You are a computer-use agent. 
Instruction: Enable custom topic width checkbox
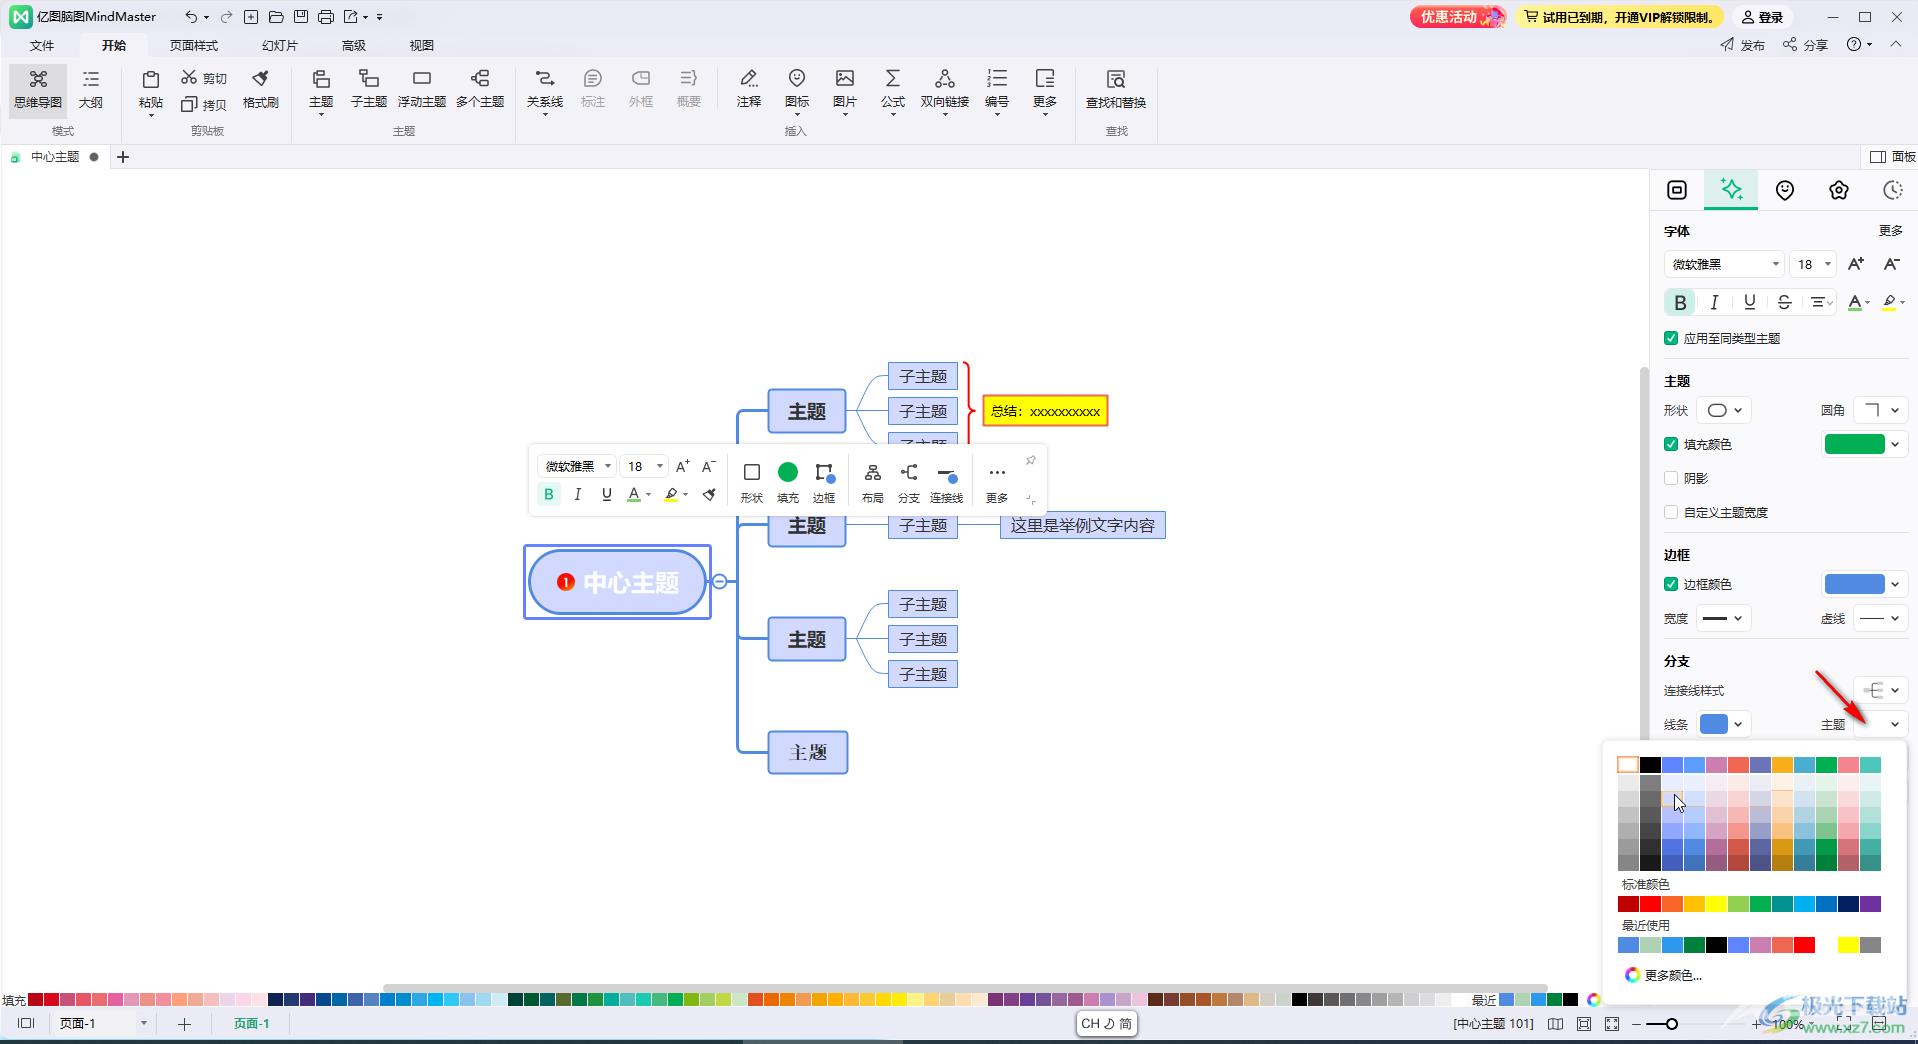[1671, 512]
